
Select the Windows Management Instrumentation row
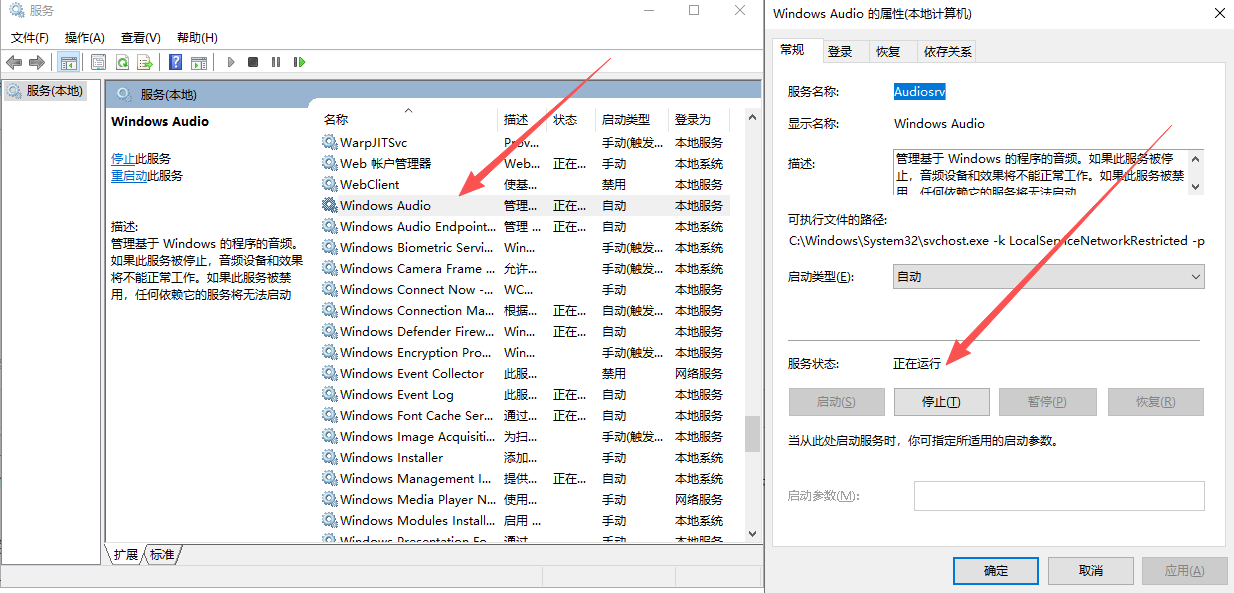[x=524, y=478]
